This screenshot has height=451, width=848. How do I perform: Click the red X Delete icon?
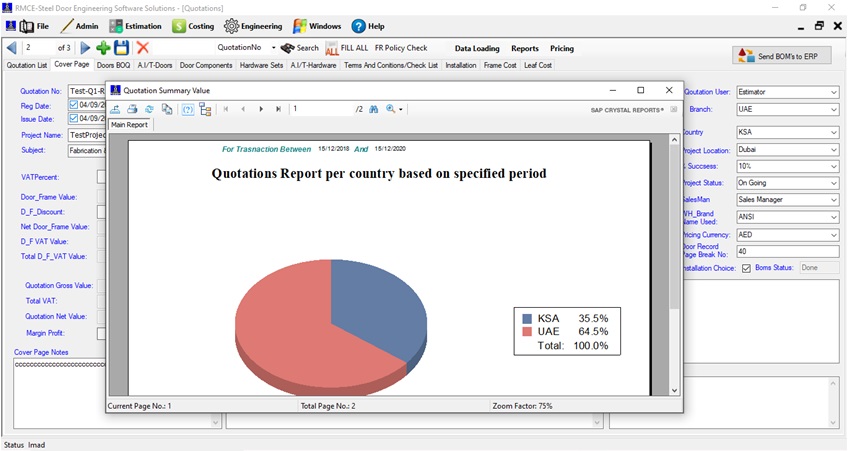point(143,48)
